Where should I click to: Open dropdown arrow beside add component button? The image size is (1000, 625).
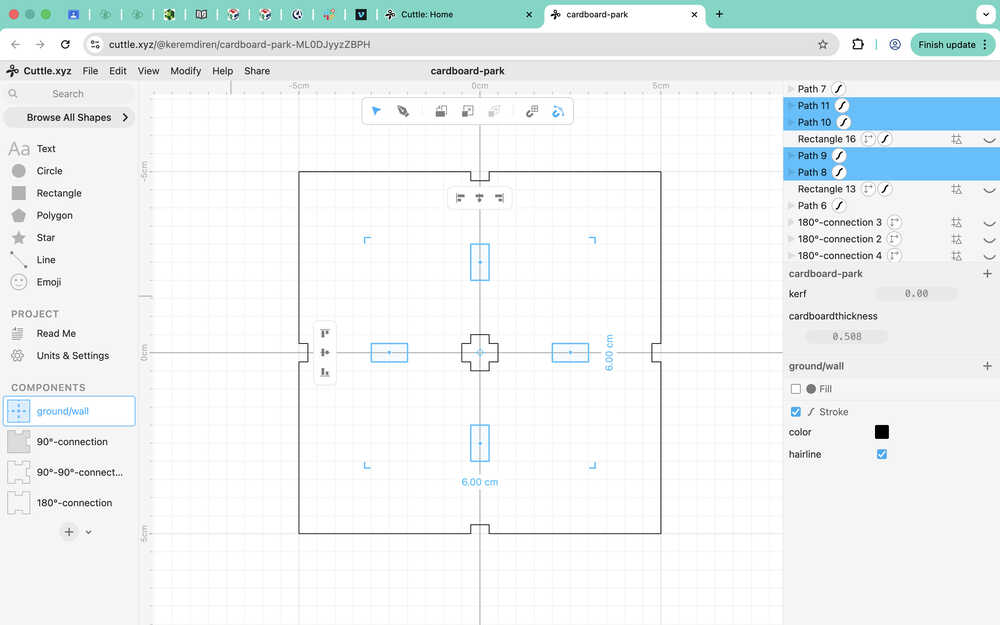88,532
